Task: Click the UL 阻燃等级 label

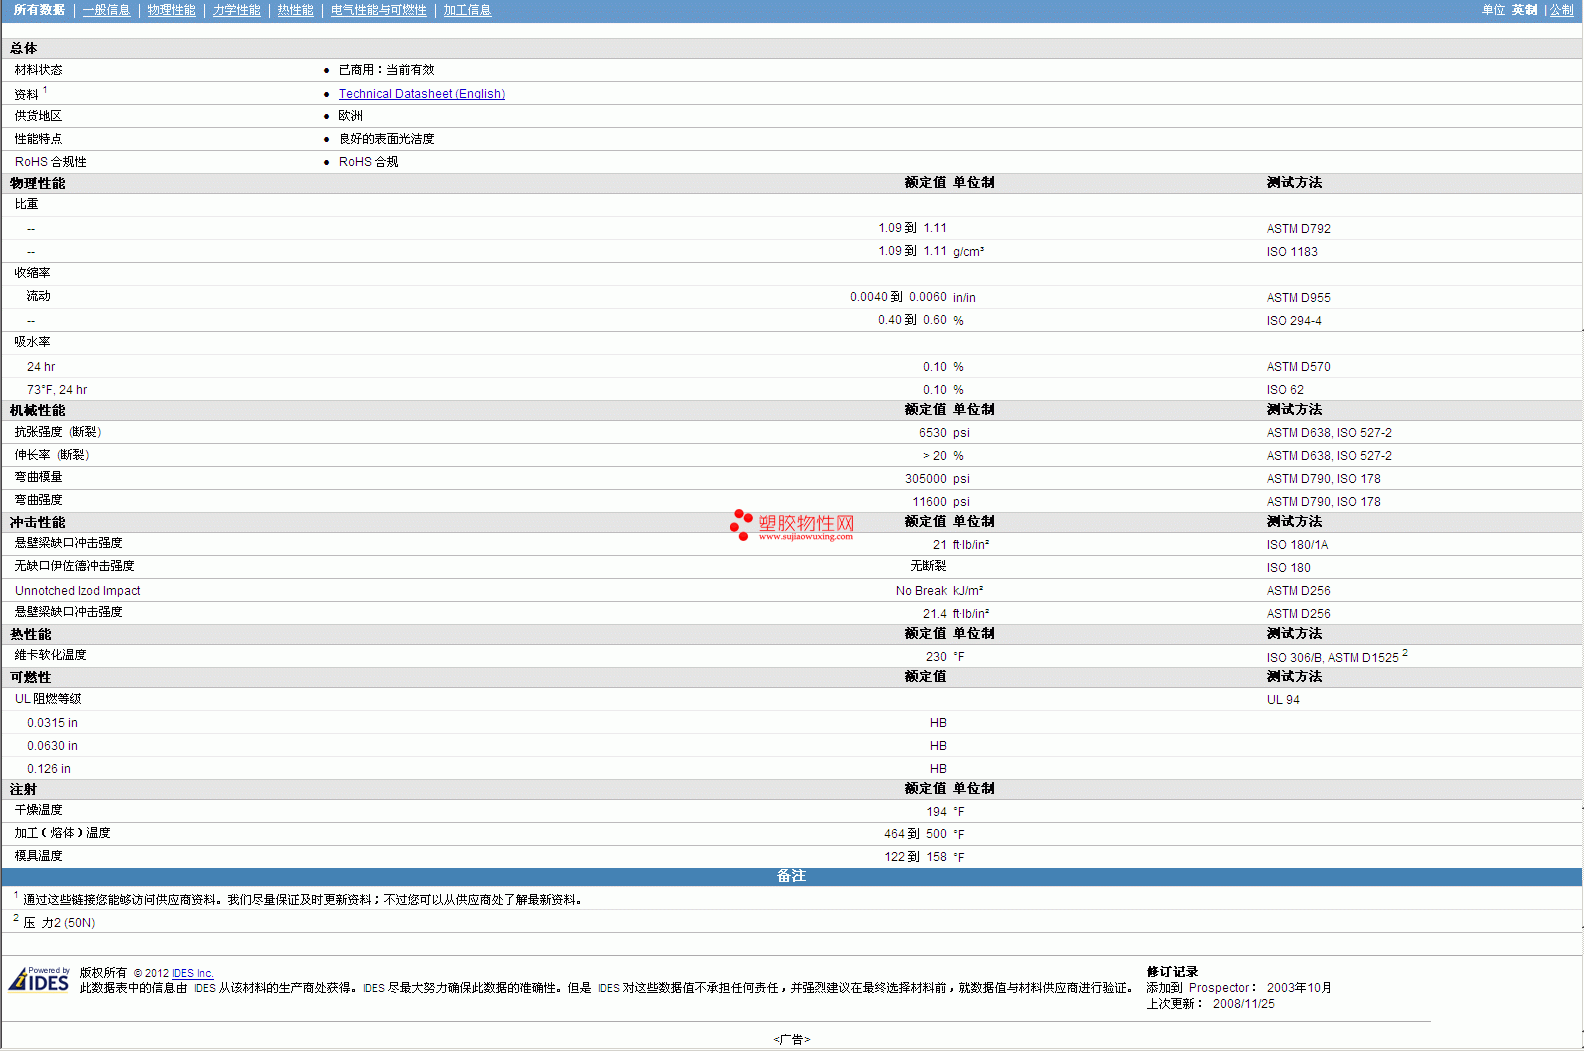Action: (x=48, y=699)
